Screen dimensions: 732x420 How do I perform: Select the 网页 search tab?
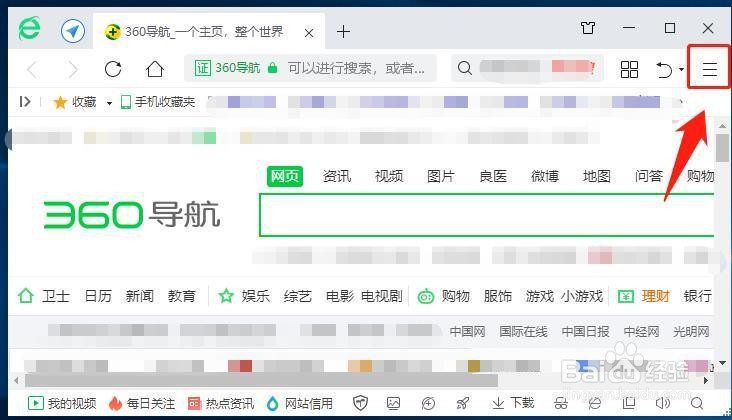coord(285,176)
